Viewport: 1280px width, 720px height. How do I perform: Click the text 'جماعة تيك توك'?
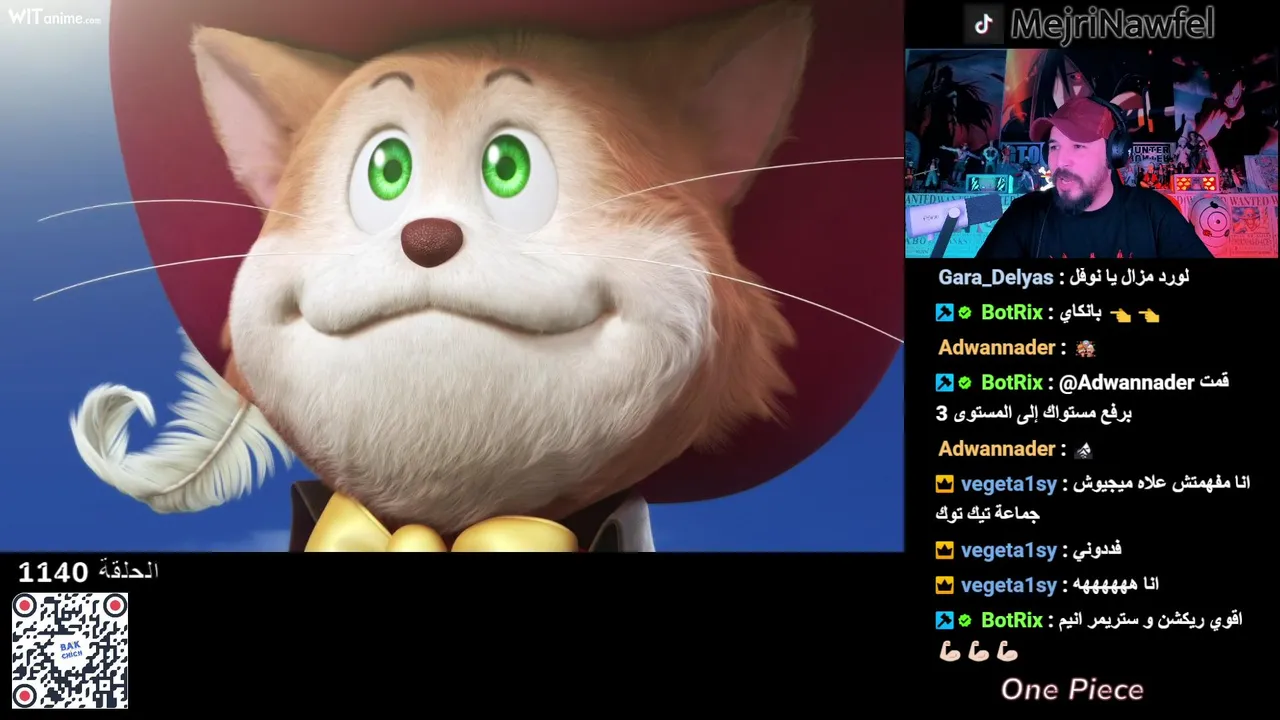(987, 514)
